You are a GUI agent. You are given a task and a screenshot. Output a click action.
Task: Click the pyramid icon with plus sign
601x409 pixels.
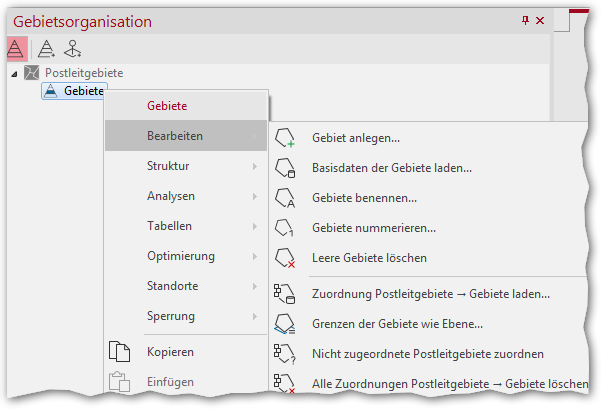point(47,49)
